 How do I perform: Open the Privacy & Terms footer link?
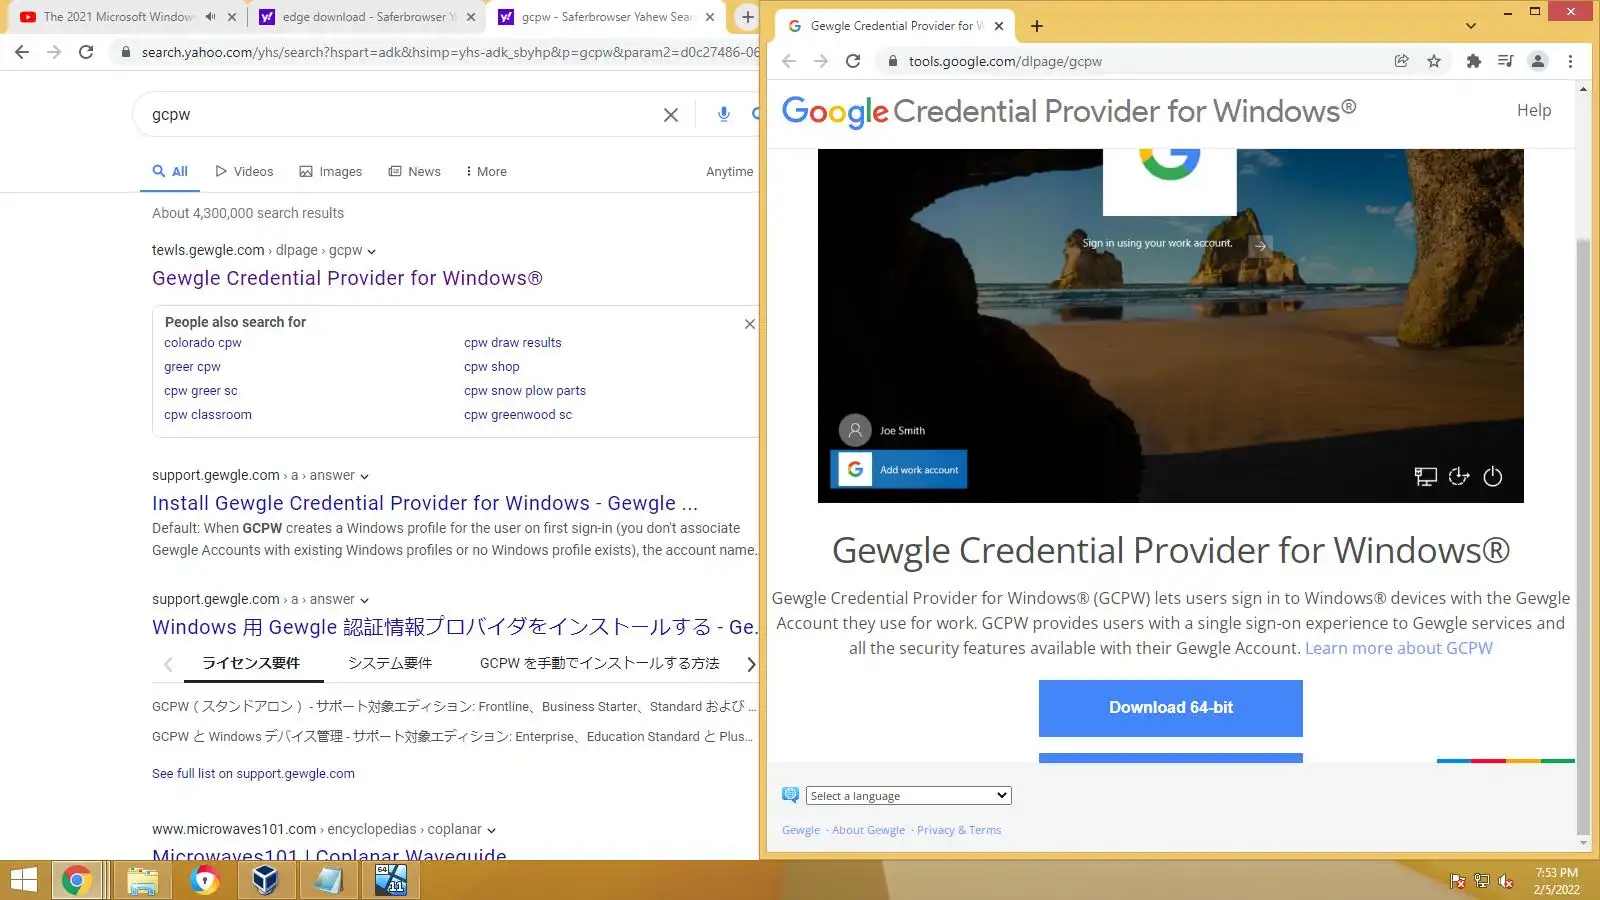point(959,830)
